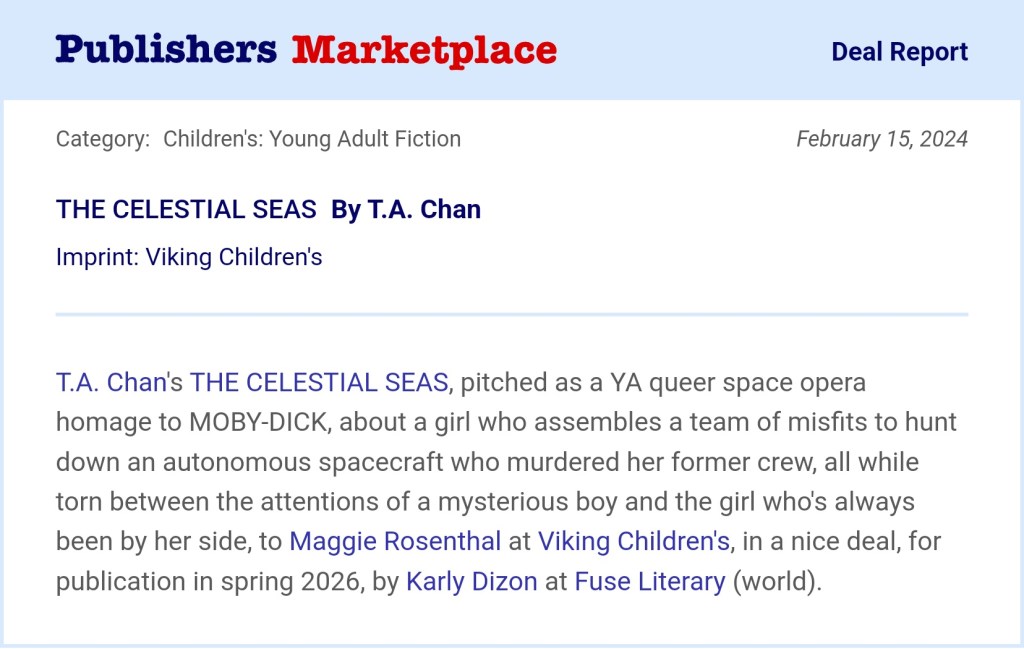1024x649 pixels.
Task: Open the Deal Report header label
Action: 899,52
